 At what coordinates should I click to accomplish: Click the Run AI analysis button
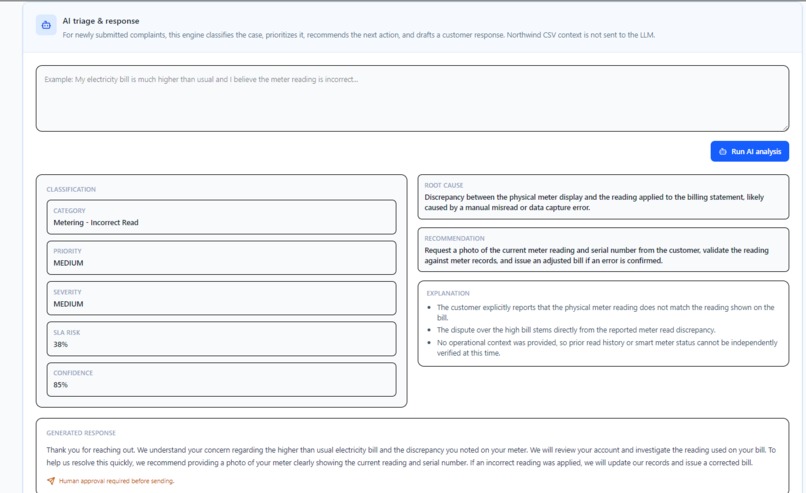(749, 151)
